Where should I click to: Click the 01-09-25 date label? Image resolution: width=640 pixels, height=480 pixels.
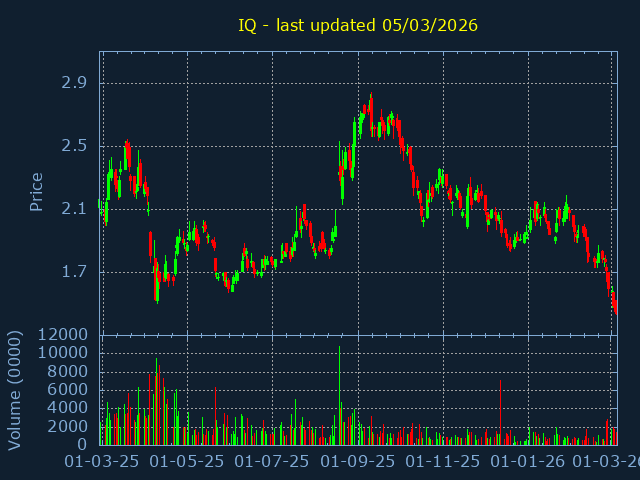click(358, 462)
